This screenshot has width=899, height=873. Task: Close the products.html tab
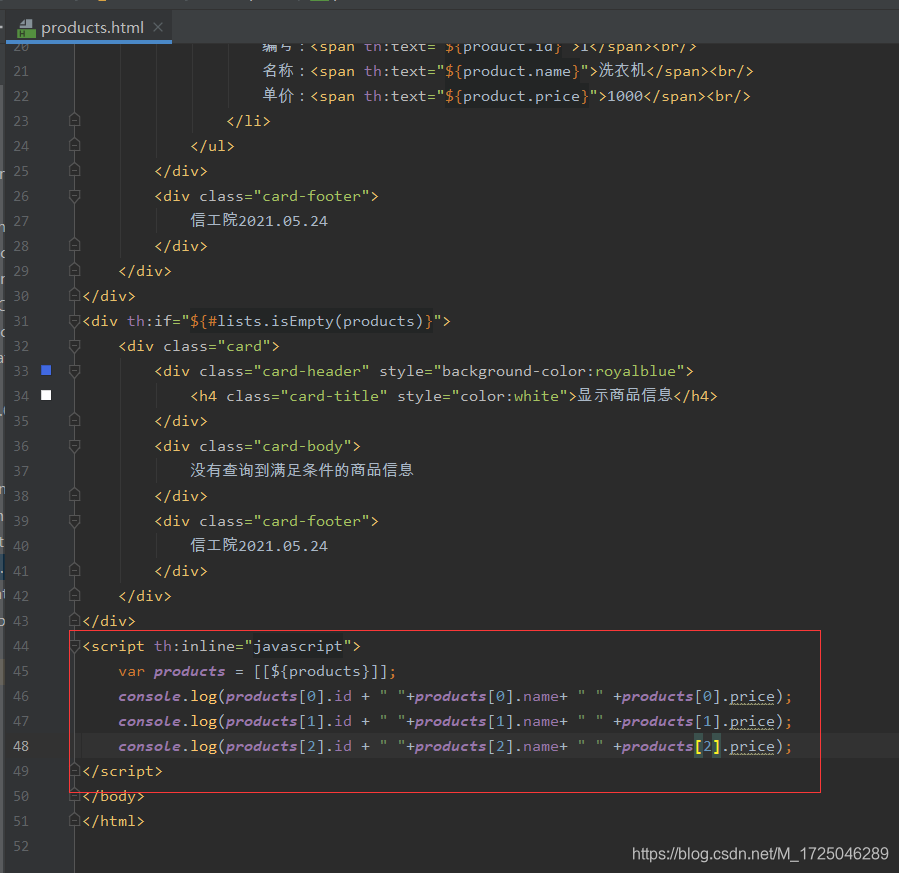click(158, 28)
